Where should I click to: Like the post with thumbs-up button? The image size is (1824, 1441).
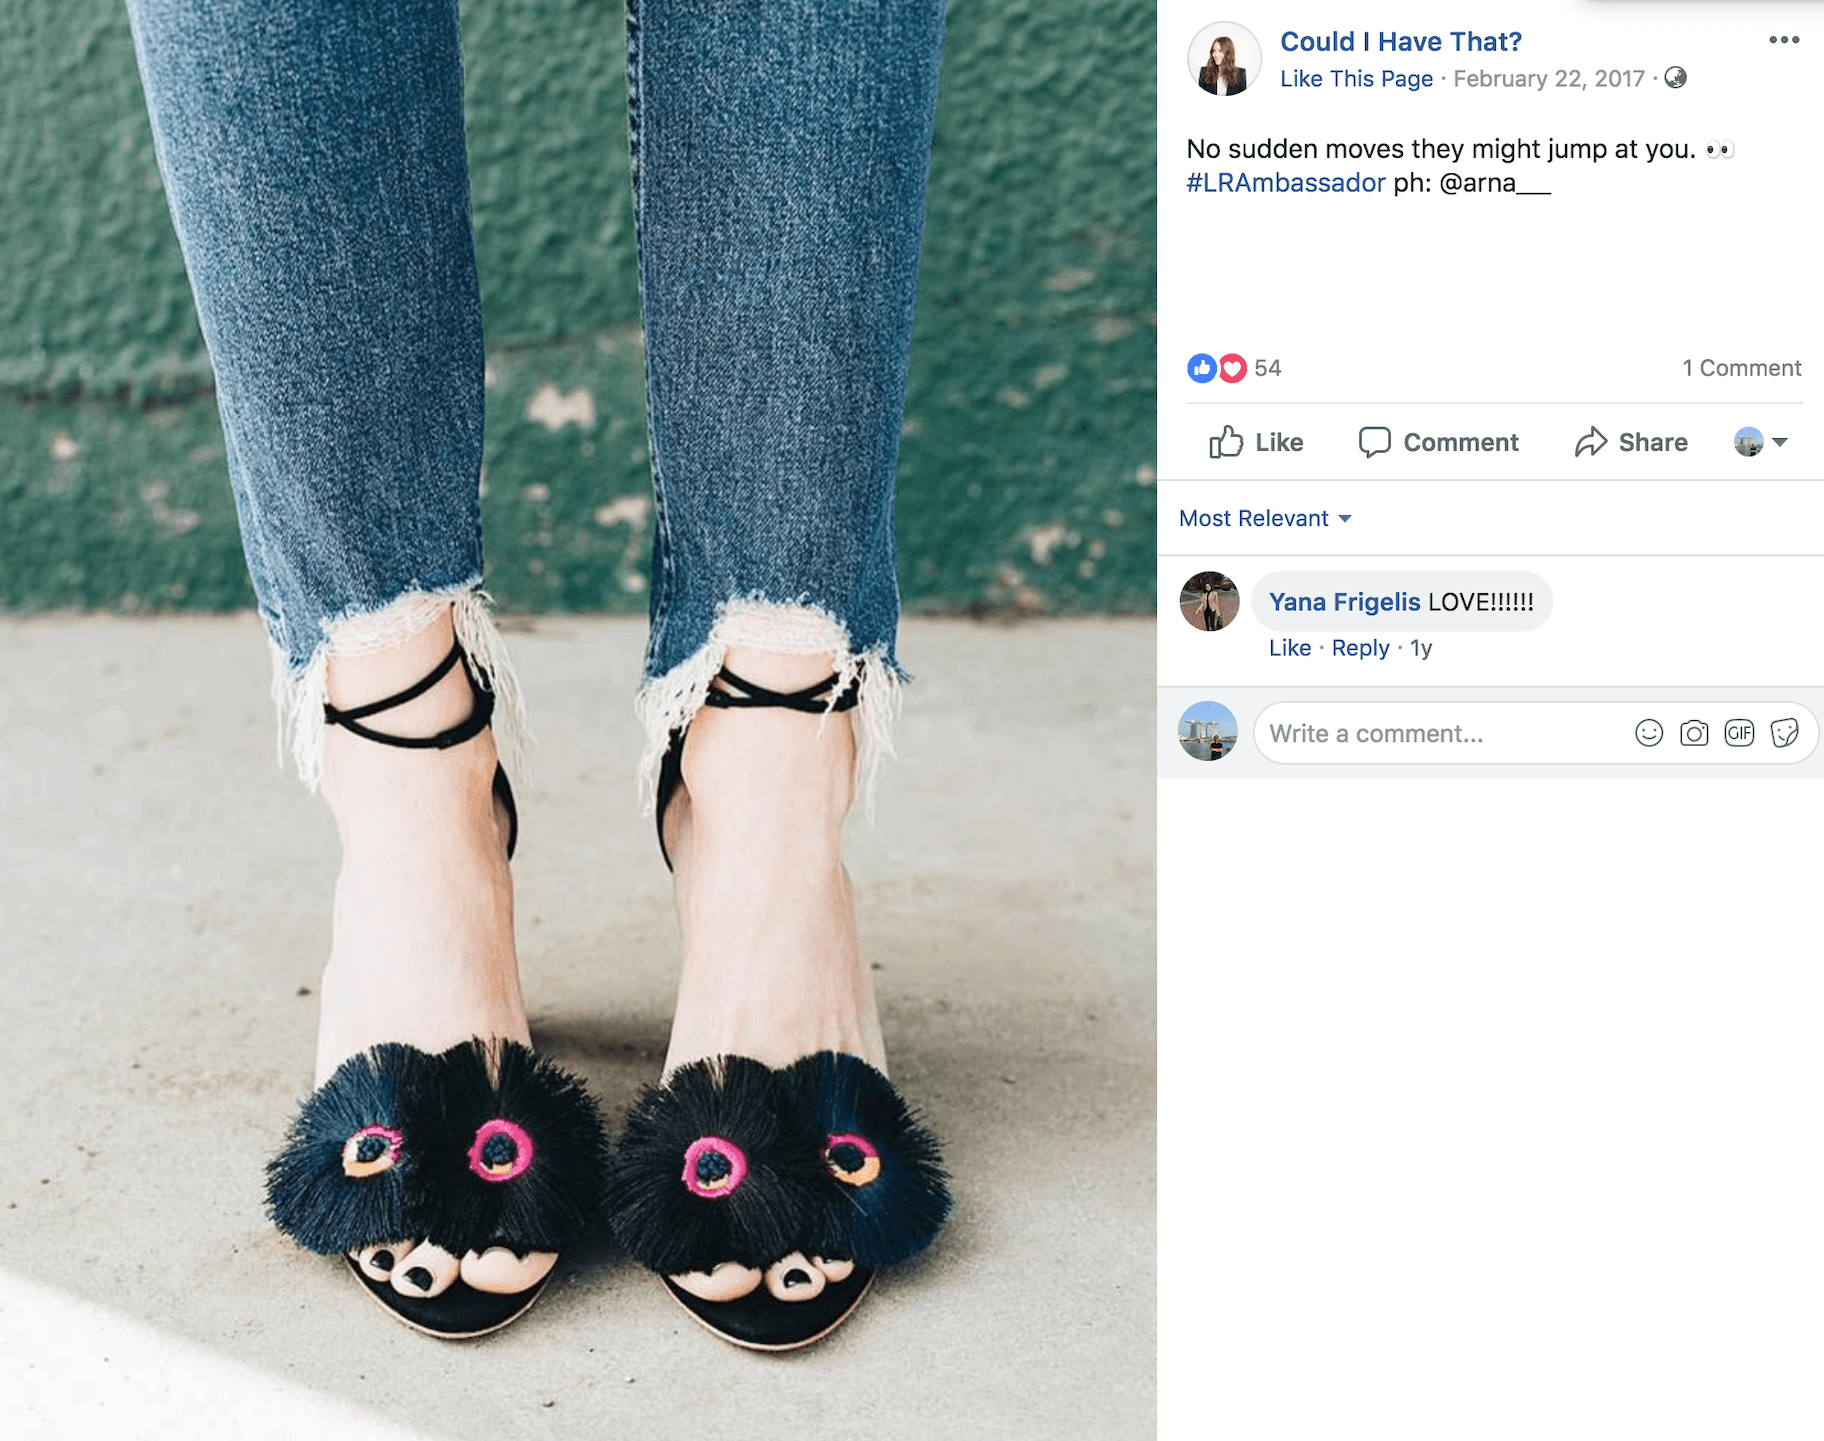pos(1256,442)
